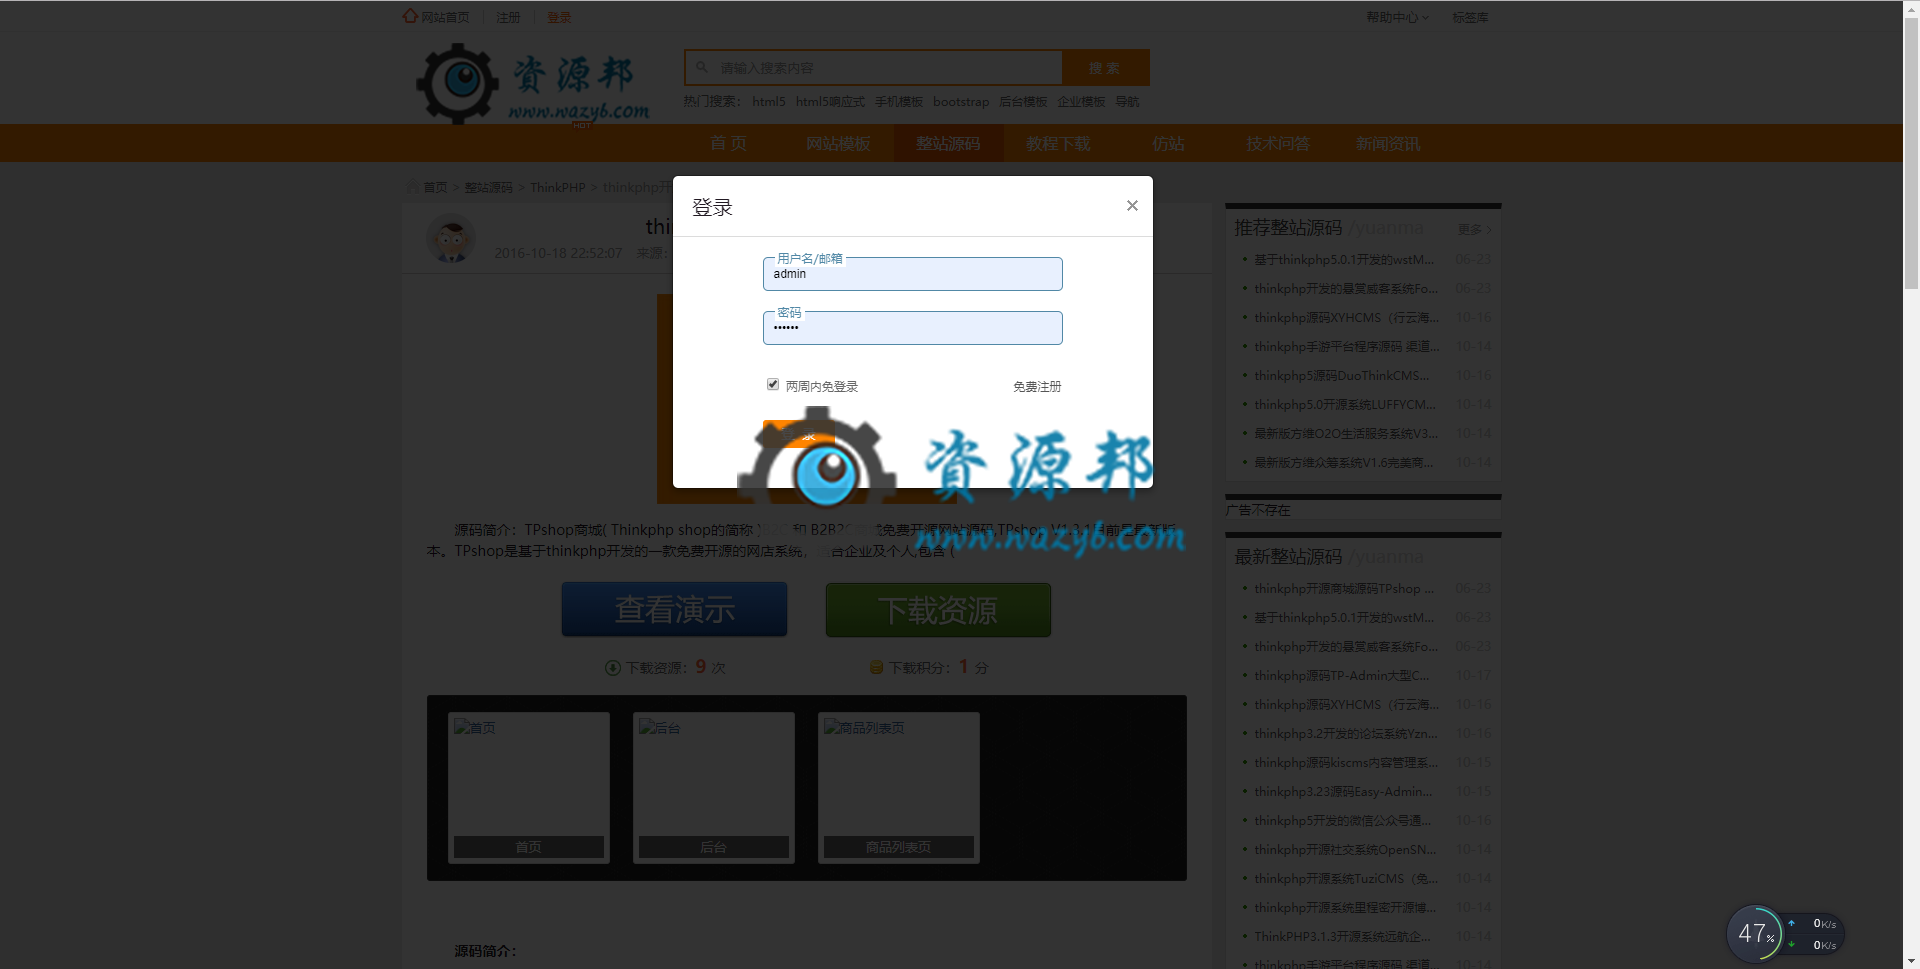Select hot search term 导航
The width and height of the screenshot is (1920, 969).
coord(1127,101)
